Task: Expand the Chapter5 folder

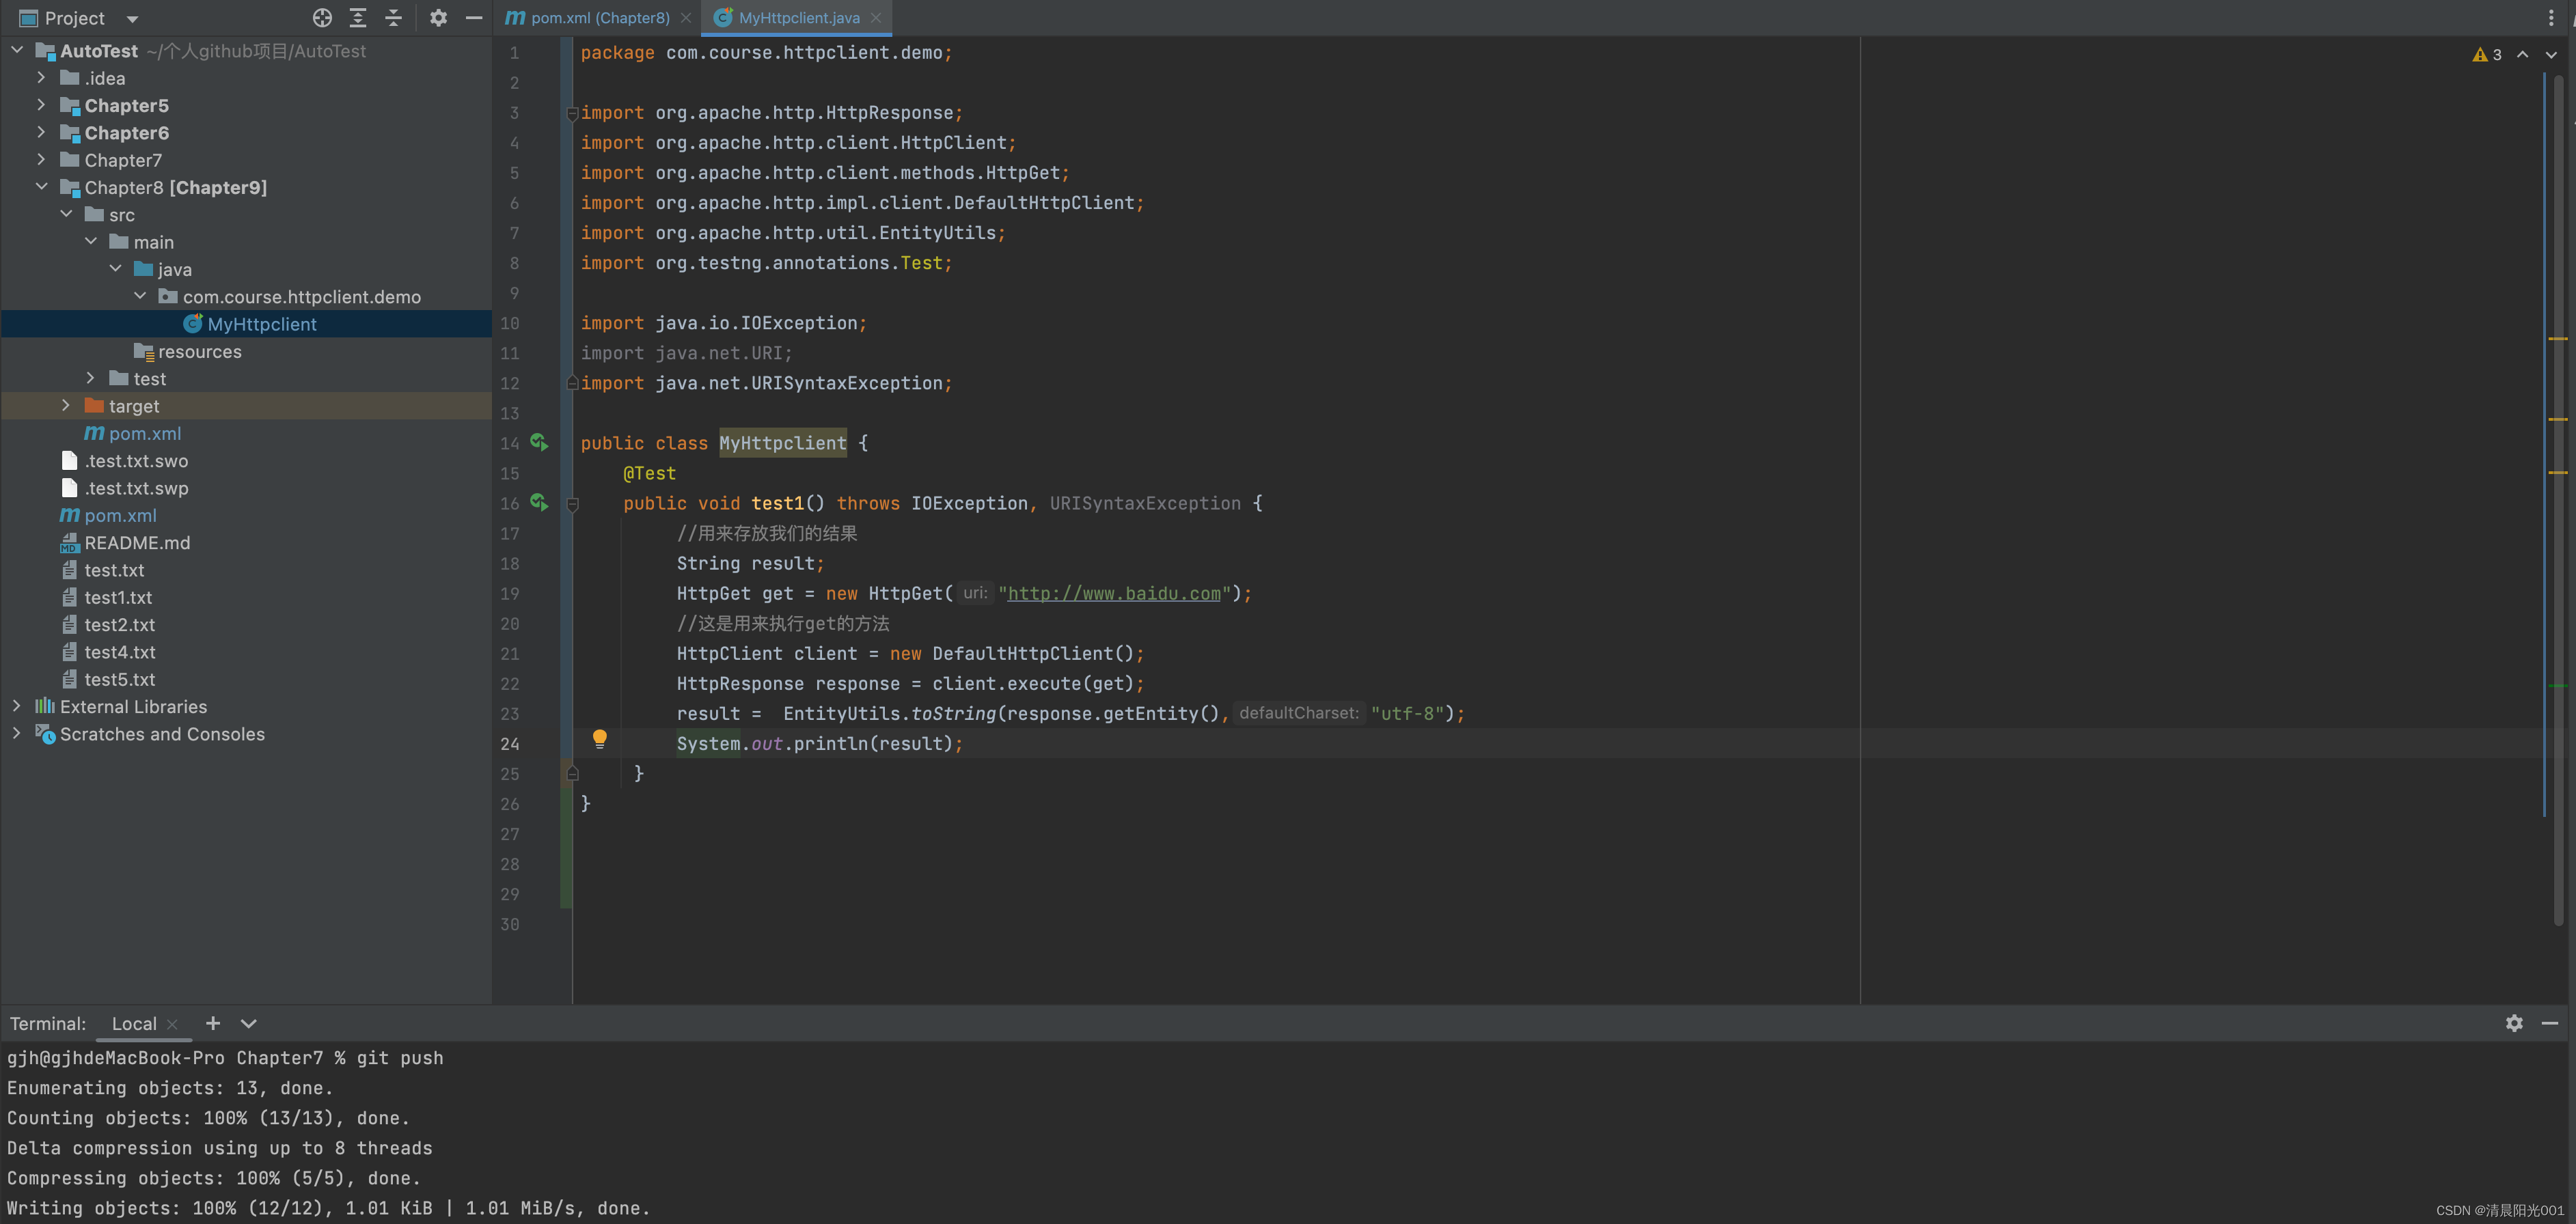Action: 41,105
